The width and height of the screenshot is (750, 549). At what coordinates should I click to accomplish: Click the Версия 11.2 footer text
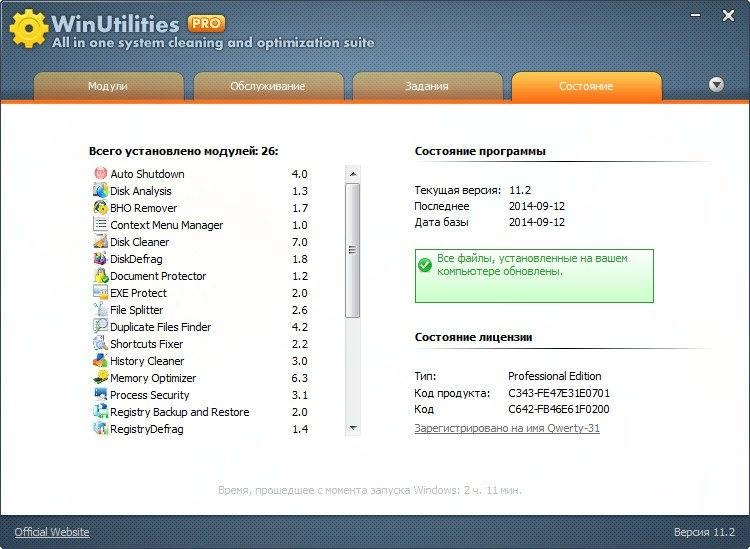[x=704, y=532]
